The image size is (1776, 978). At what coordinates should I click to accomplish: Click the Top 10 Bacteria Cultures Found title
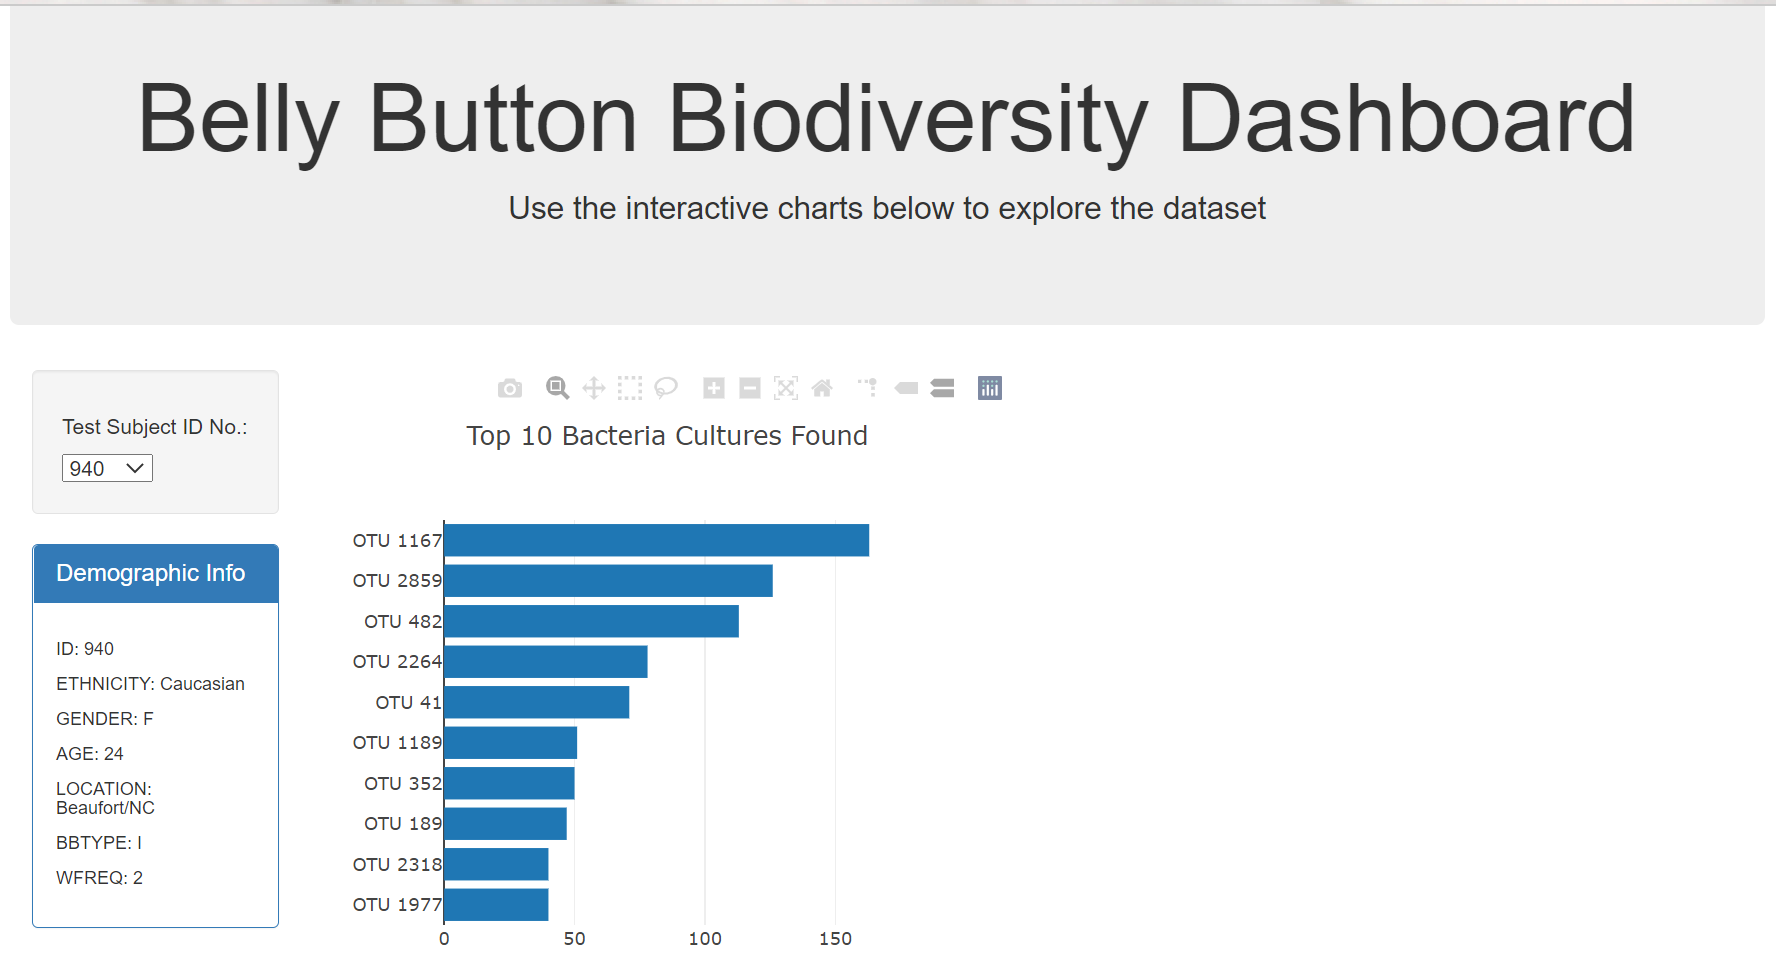pyautogui.click(x=666, y=436)
